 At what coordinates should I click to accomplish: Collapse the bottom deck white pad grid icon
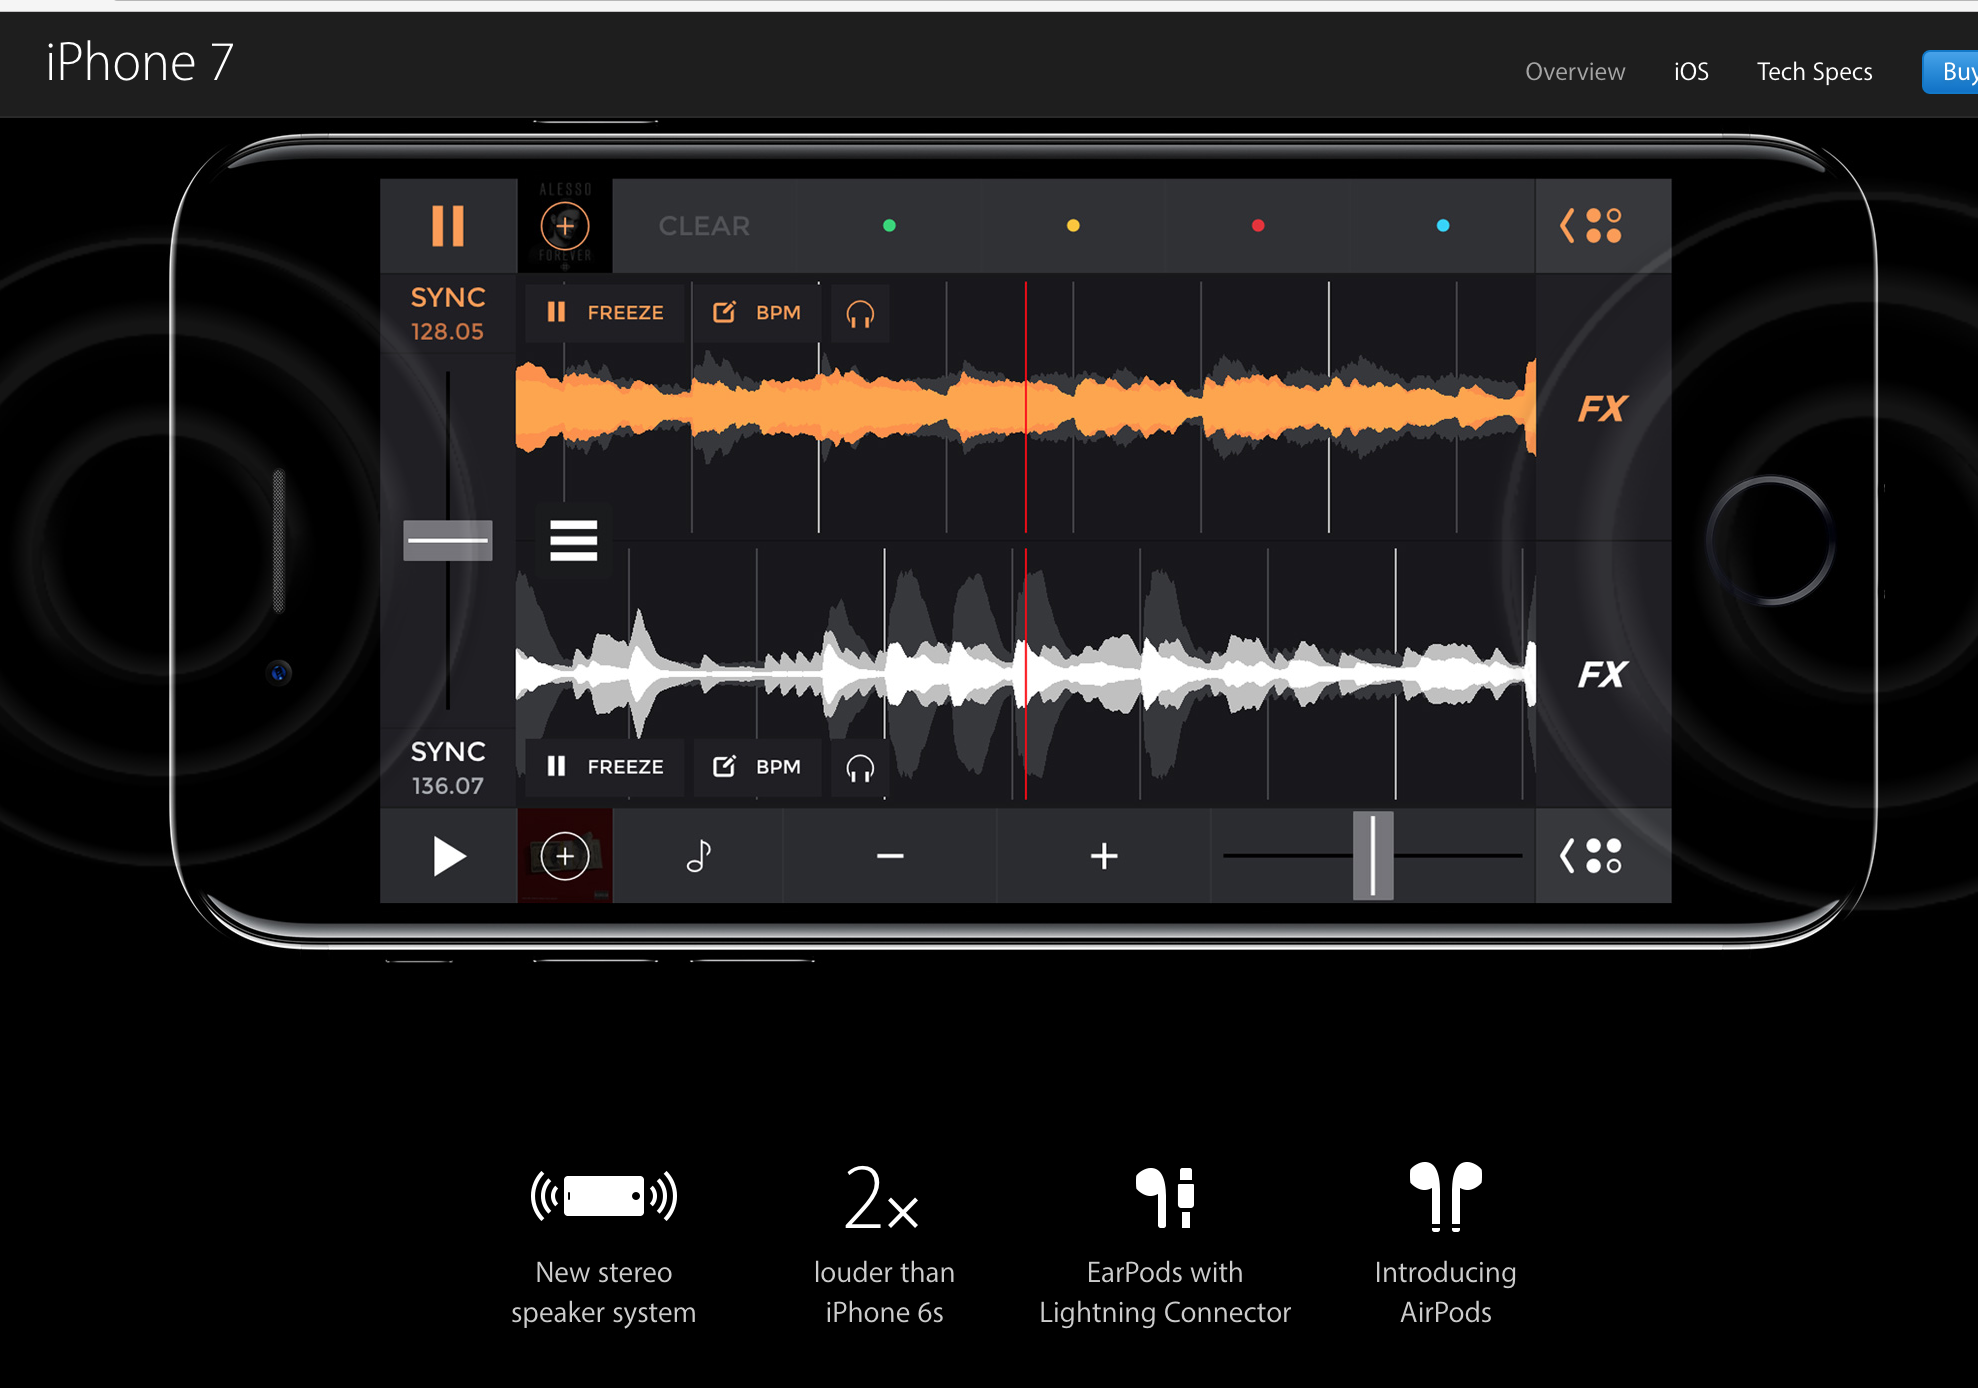coord(1591,856)
